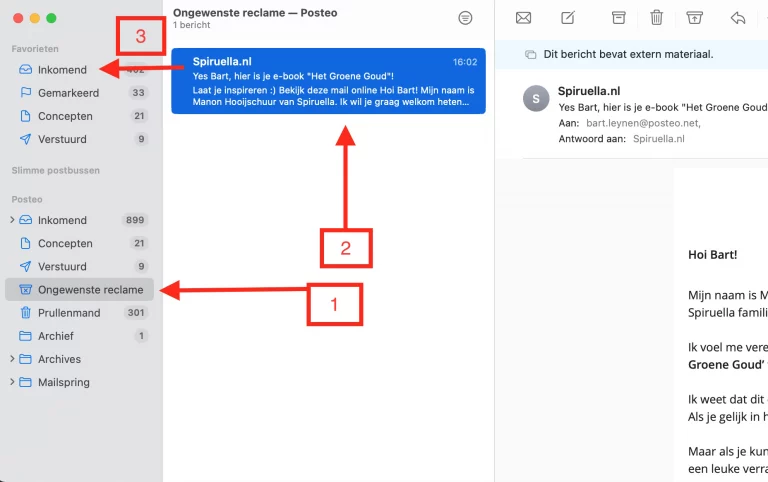Click the Favorieten section header
The image size is (768, 482).
tap(35, 48)
